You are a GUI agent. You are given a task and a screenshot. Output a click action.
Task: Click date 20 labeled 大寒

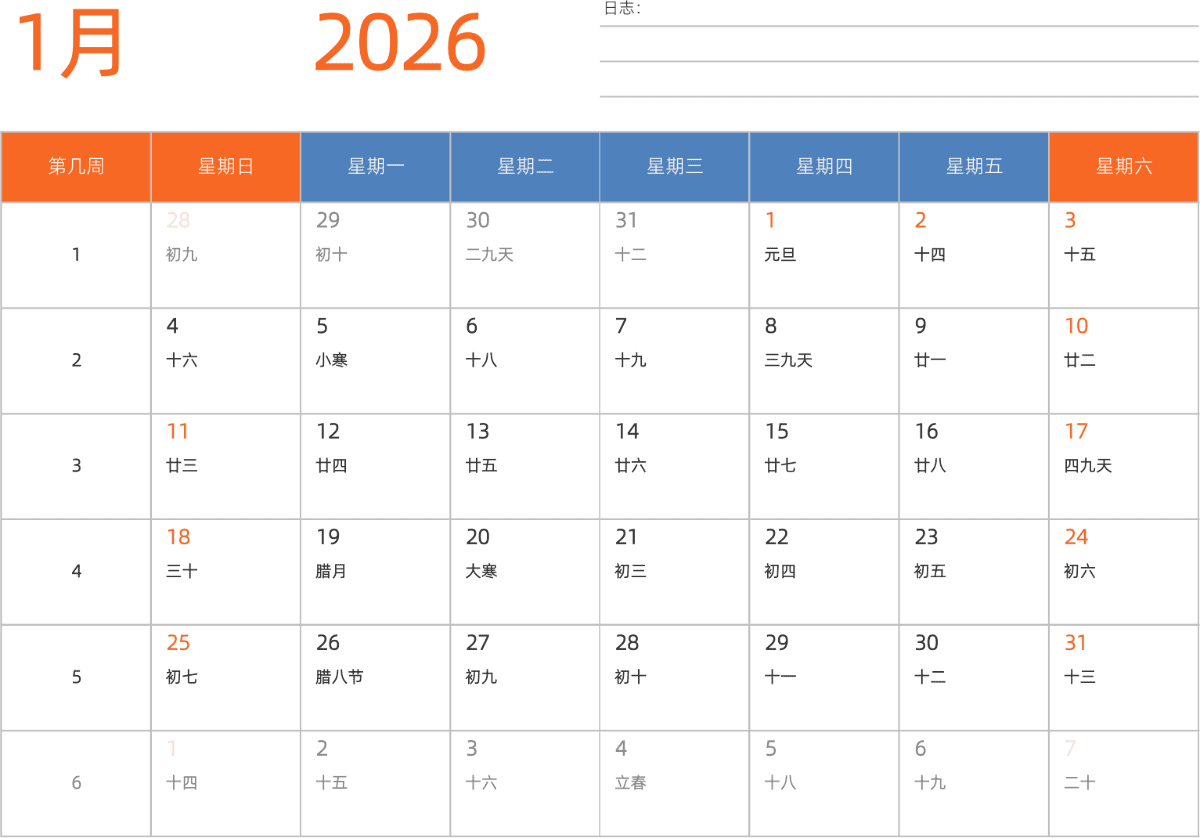pos(525,572)
